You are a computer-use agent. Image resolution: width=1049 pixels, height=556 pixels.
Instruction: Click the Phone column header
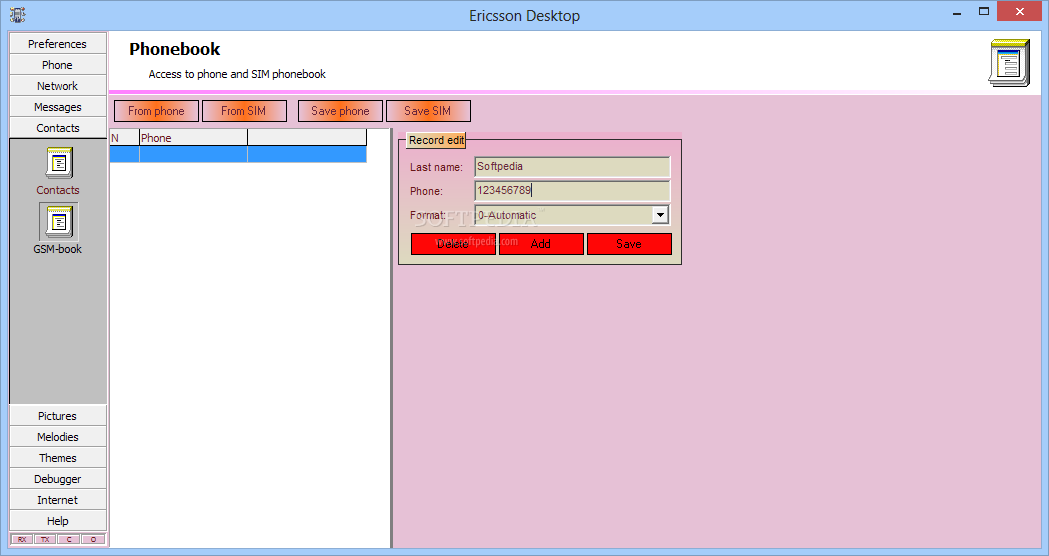pos(193,138)
